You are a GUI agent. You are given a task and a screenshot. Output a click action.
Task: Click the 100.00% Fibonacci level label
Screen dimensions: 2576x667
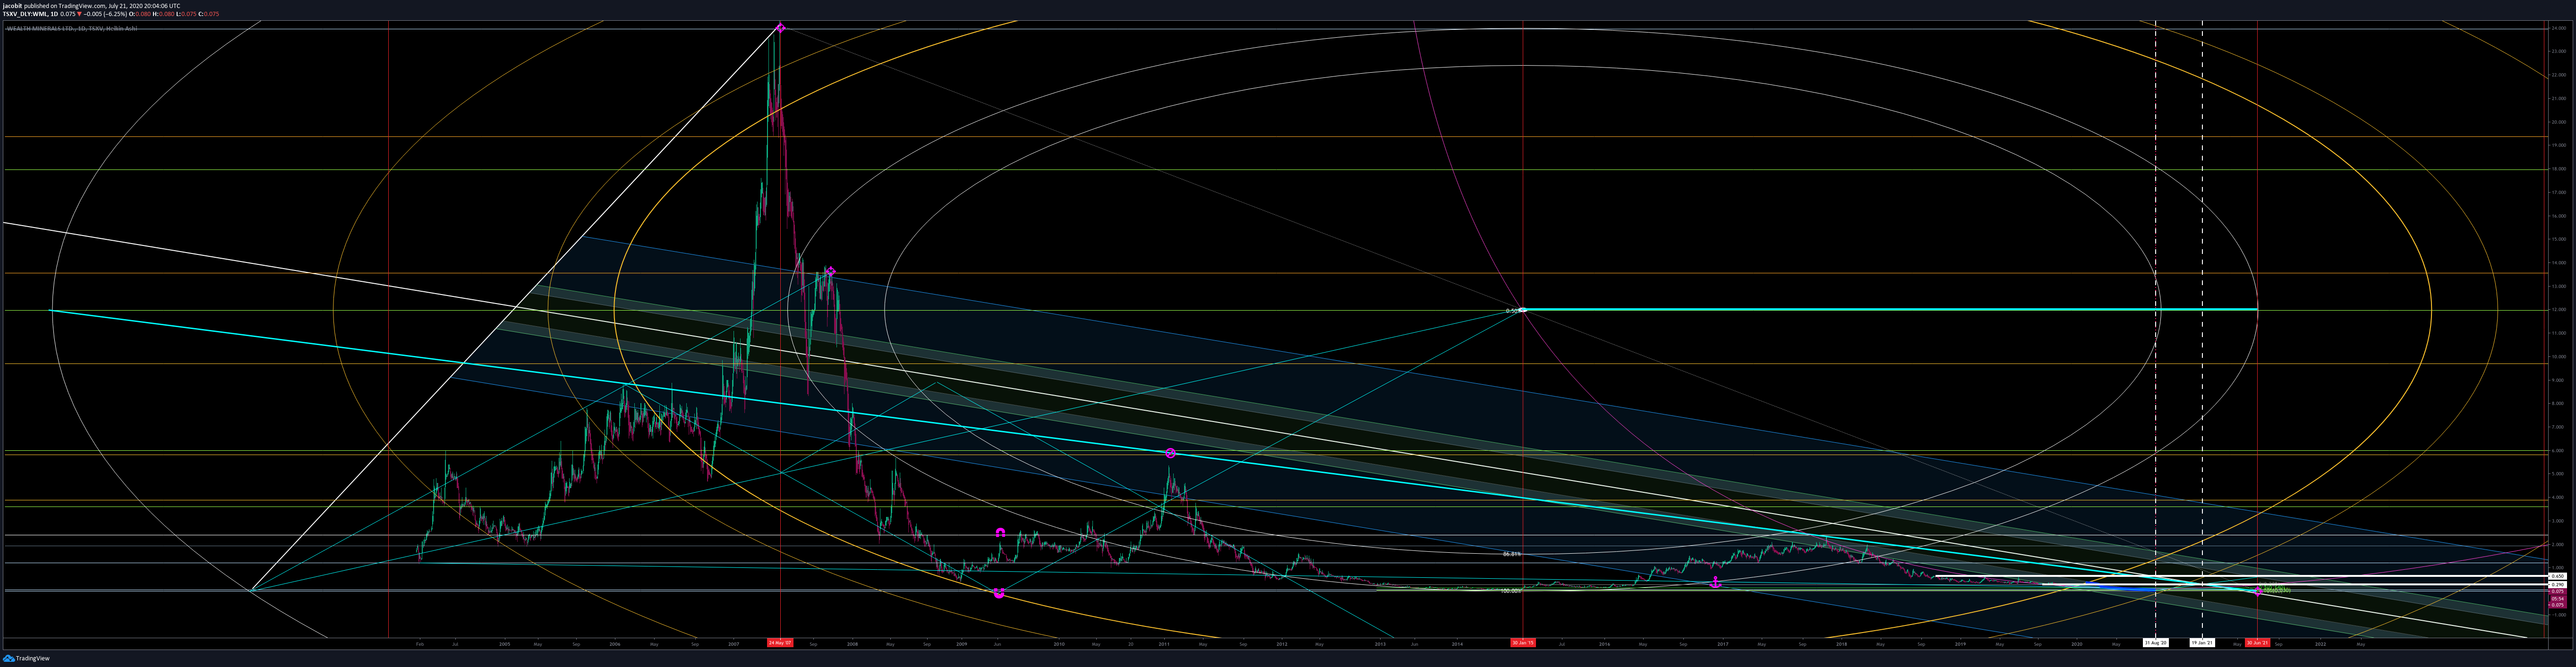(1511, 591)
